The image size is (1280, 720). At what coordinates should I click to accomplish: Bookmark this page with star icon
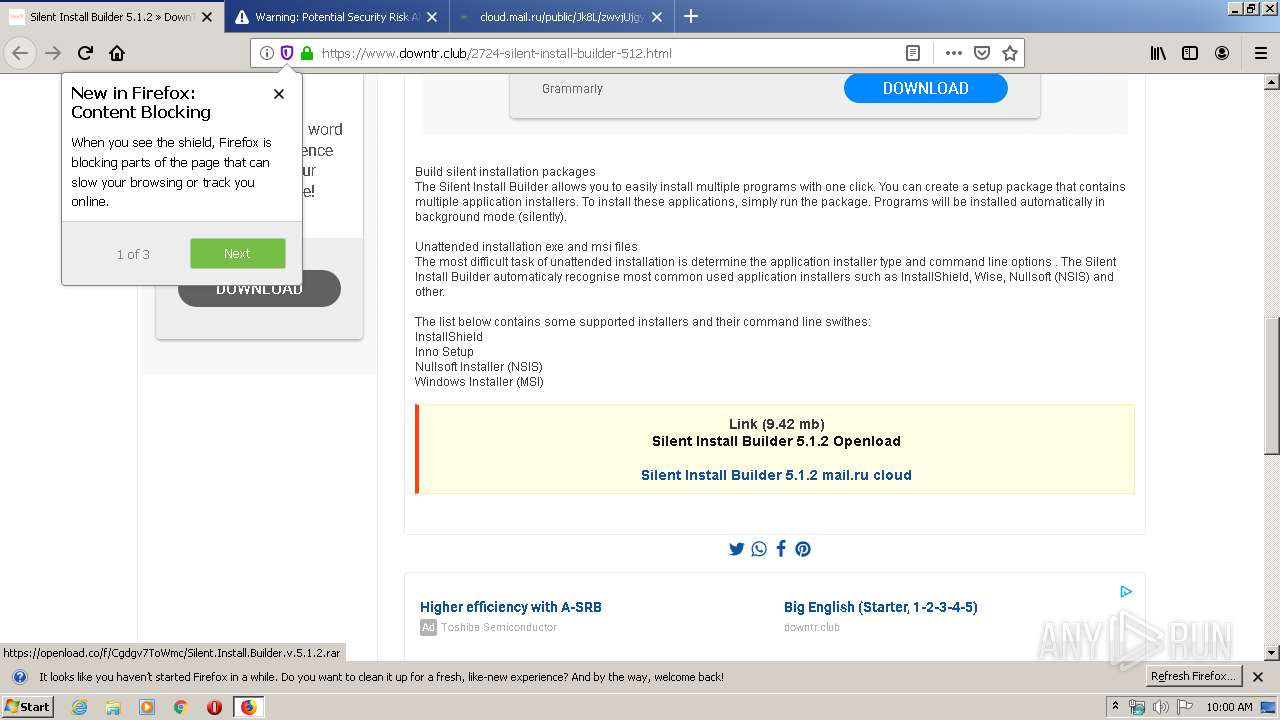click(x=1010, y=53)
